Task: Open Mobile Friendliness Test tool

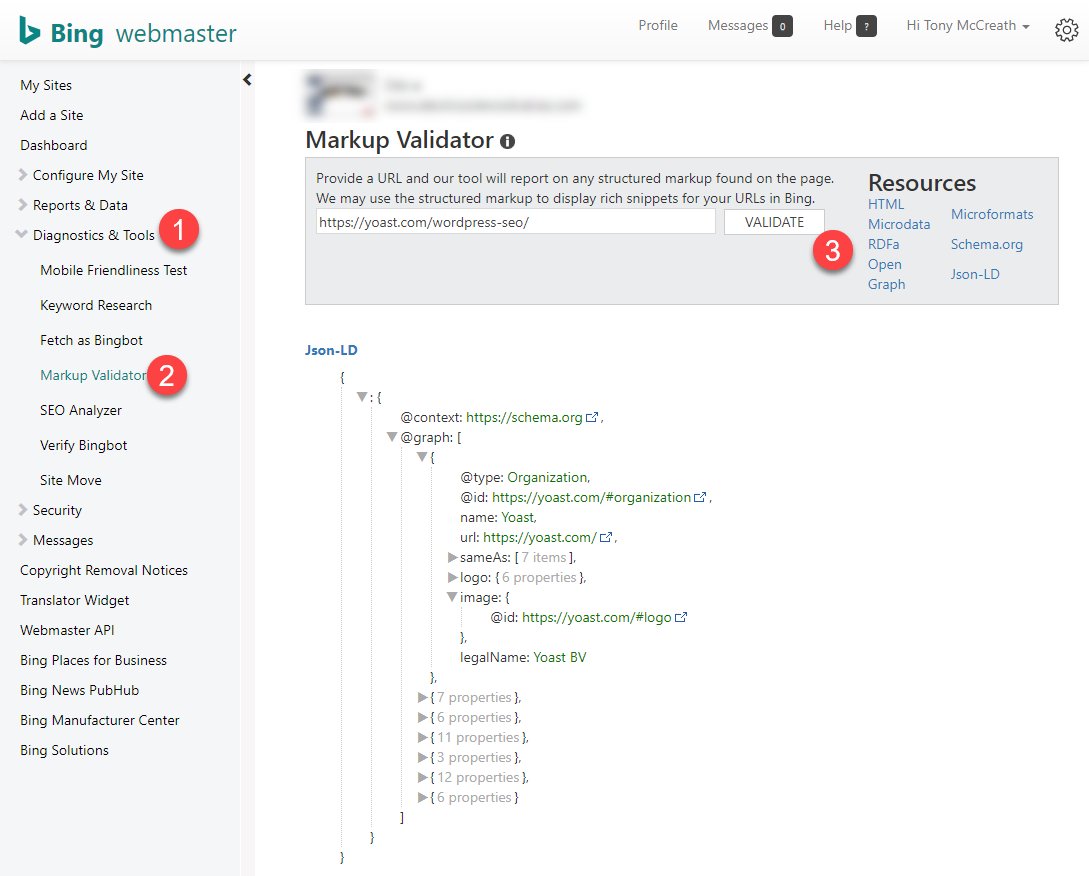Action: coord(114,270)
